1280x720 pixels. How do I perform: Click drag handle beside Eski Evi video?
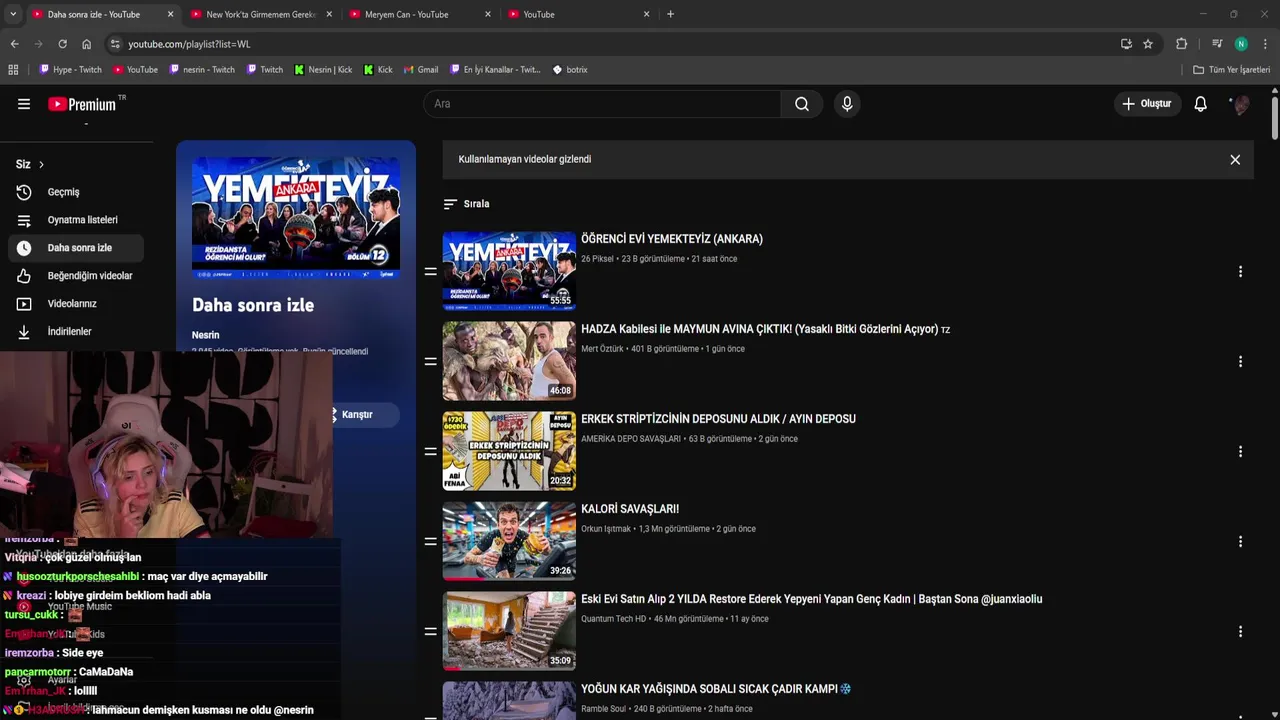point(430,631)
